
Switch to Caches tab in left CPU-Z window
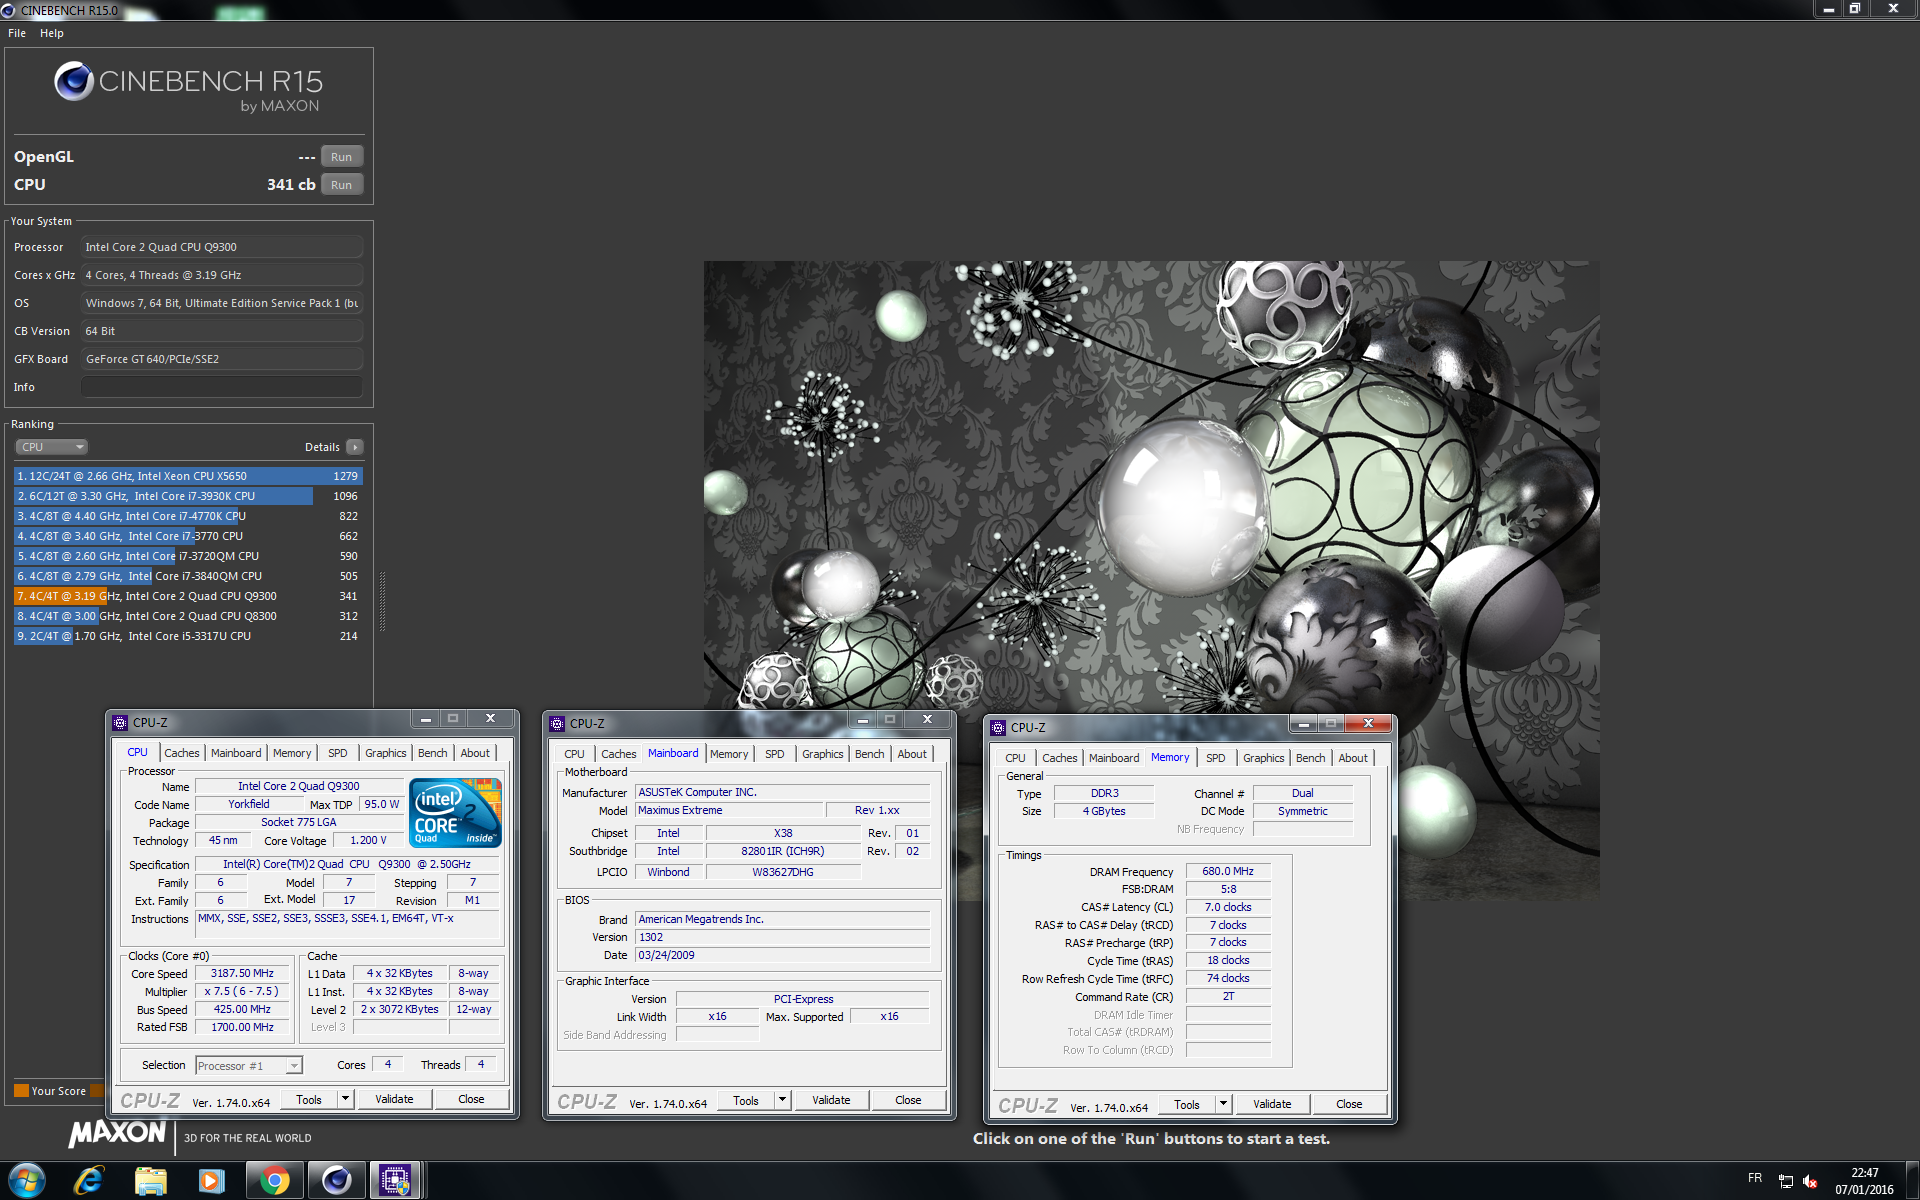(x=182, y=753)
